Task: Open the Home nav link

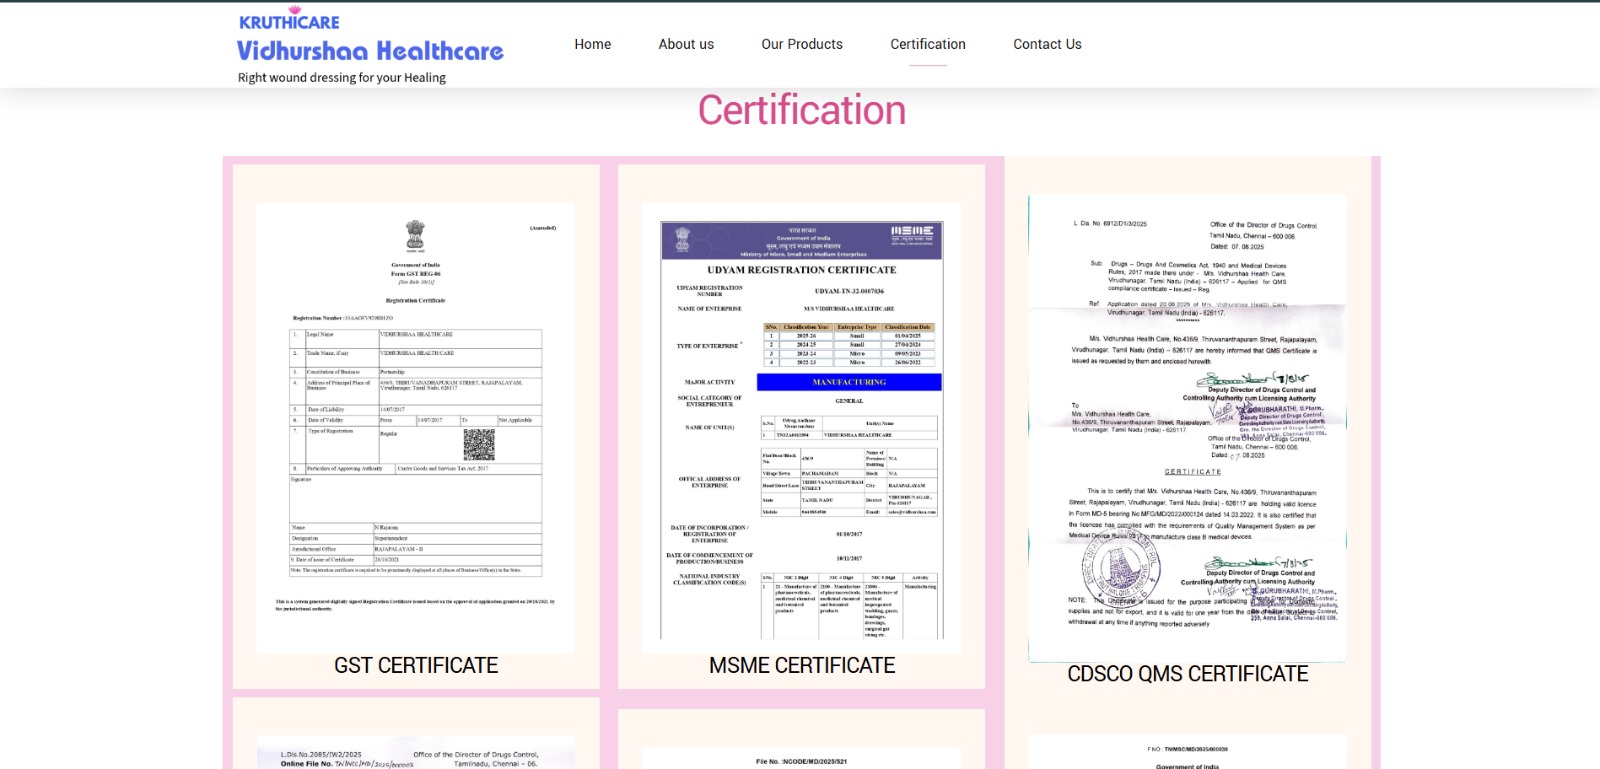Action: point(592,44)
